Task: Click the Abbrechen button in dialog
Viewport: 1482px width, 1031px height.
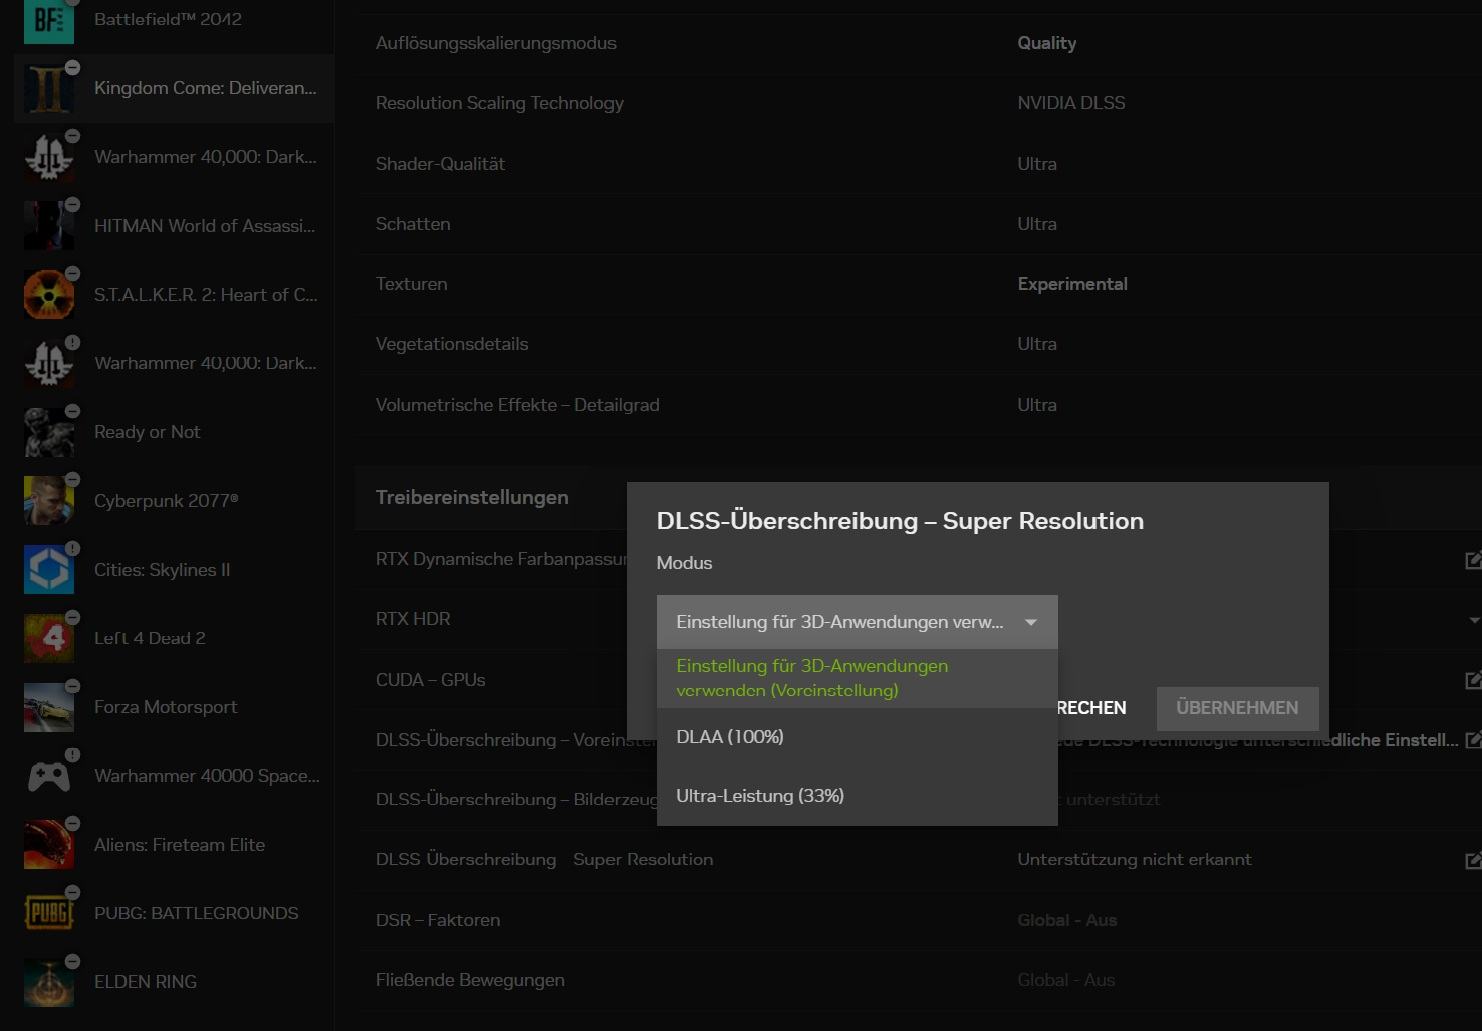Action: [1090, 708]
